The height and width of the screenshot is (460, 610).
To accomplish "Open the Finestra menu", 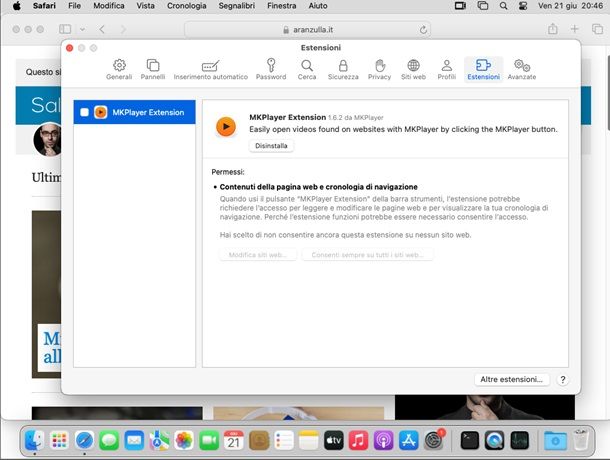I will pyautogui.click(x=282, y=6).
